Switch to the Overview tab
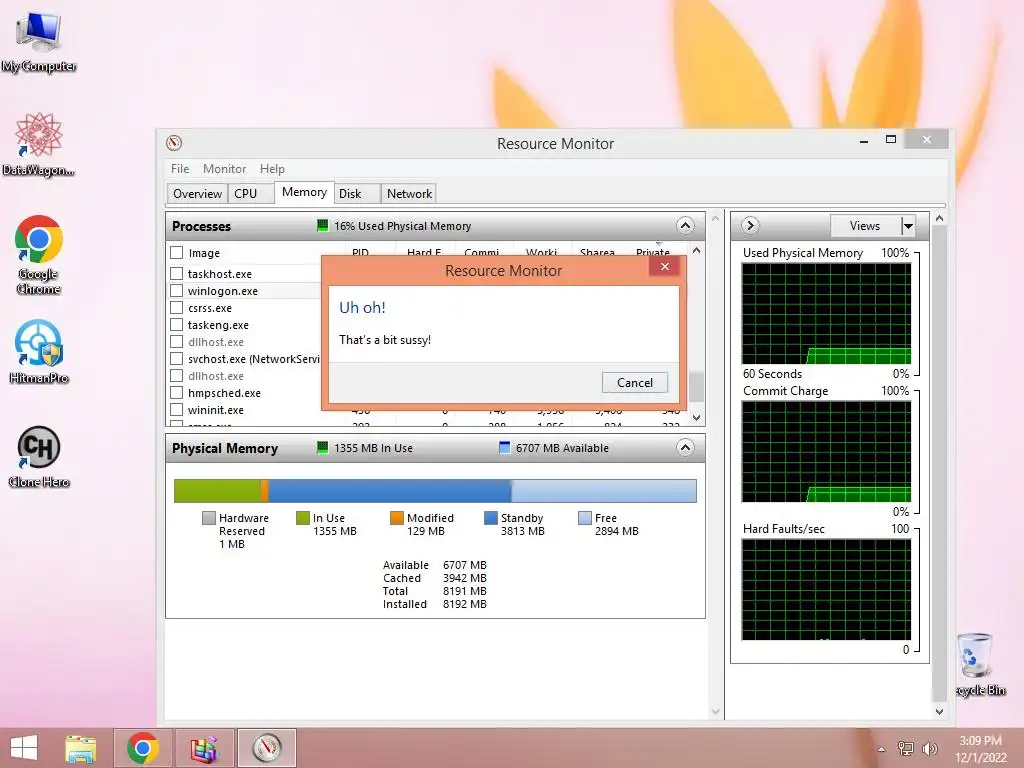1024x768 pixels. coord(197,194)
